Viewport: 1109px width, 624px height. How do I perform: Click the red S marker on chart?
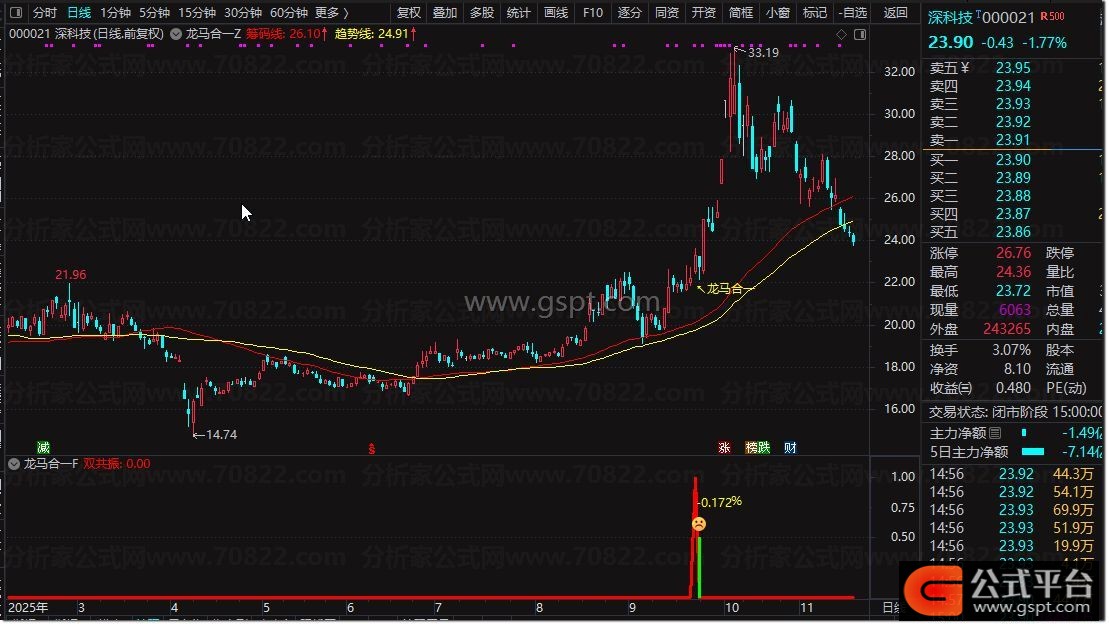(x=373, y=447)
